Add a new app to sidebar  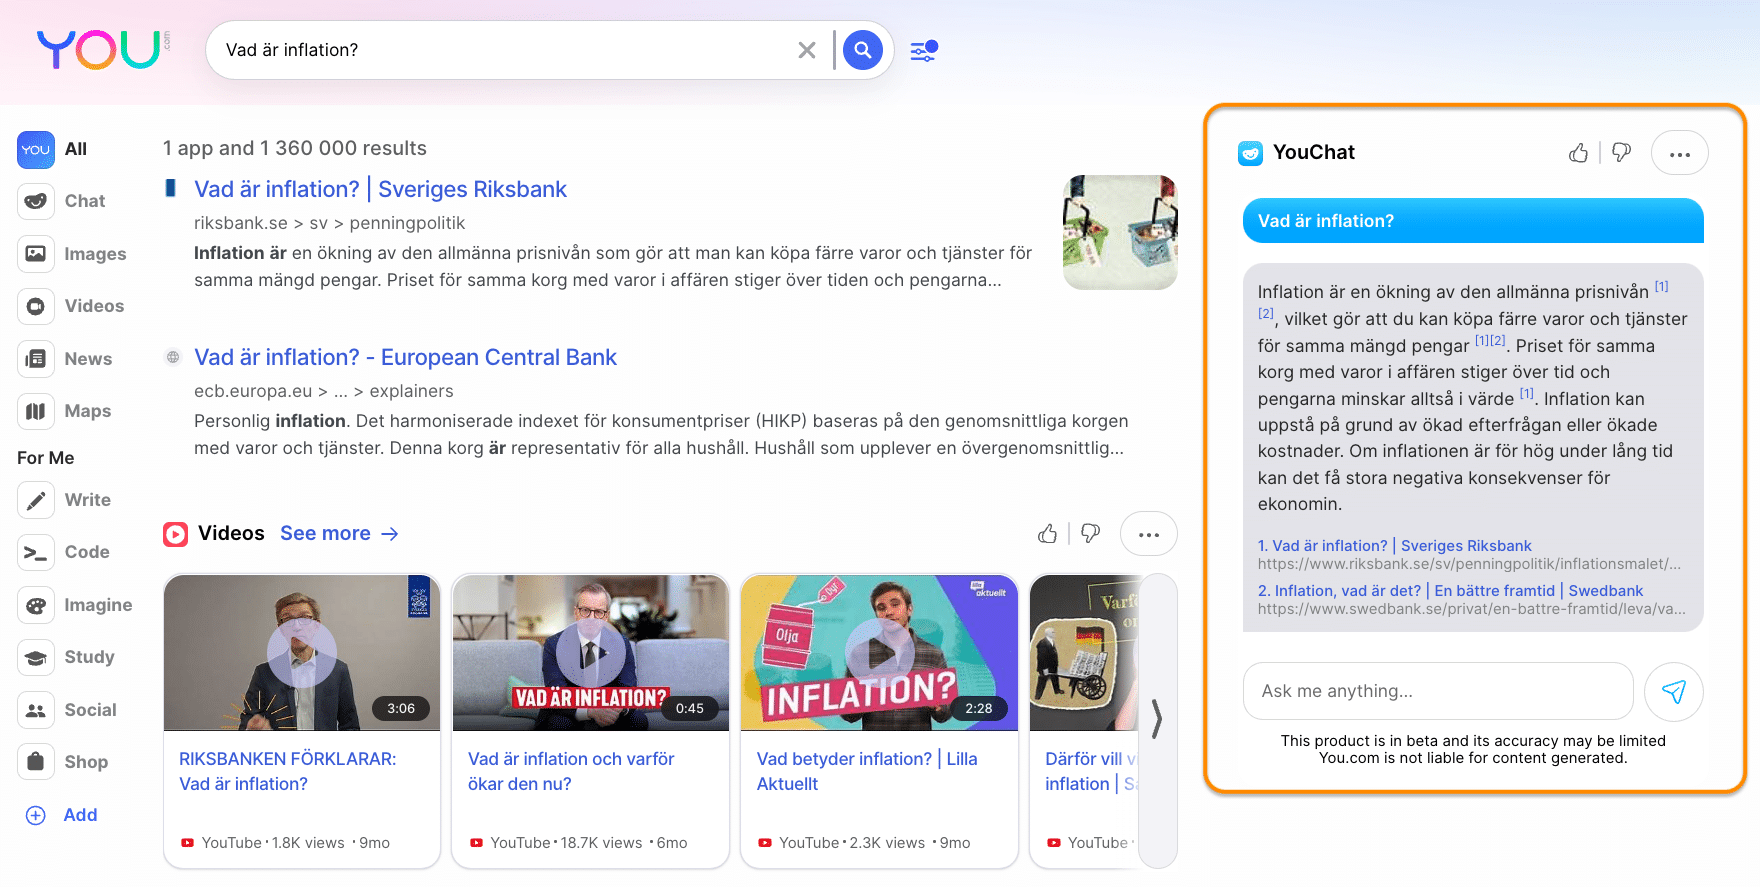click(x=61, y=815)
